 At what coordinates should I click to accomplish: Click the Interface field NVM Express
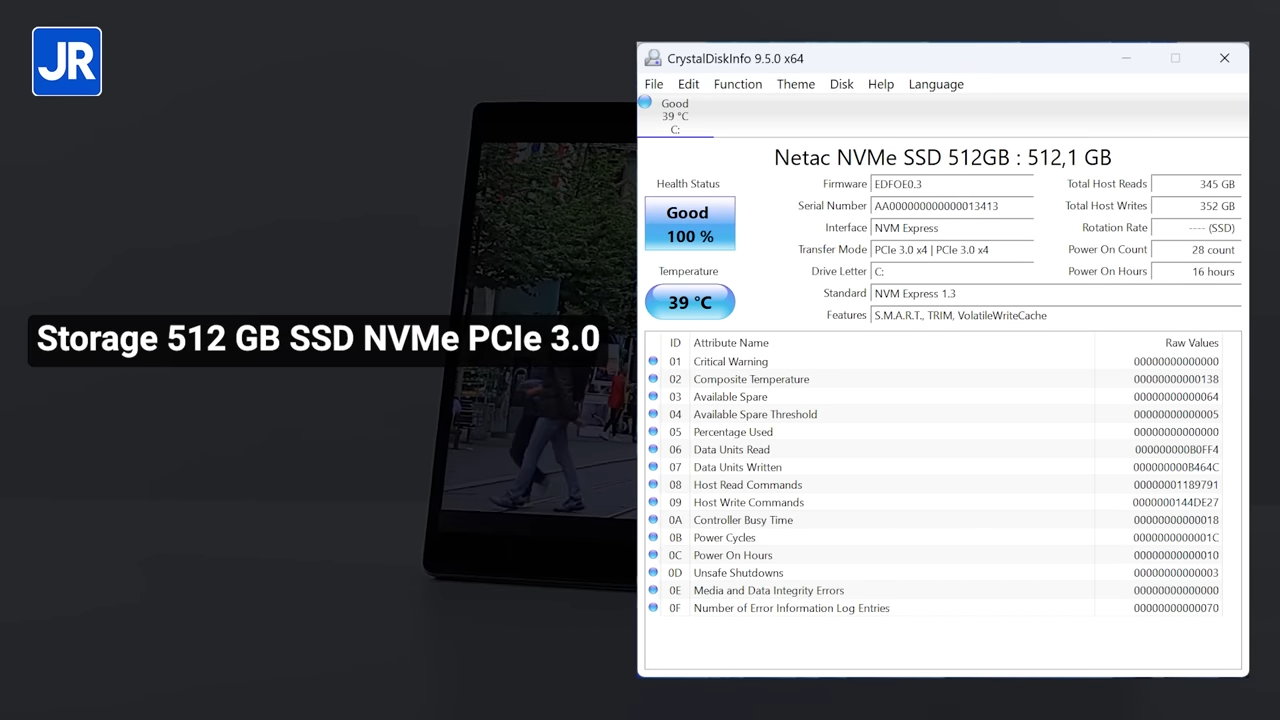click(x=952, y=228)
